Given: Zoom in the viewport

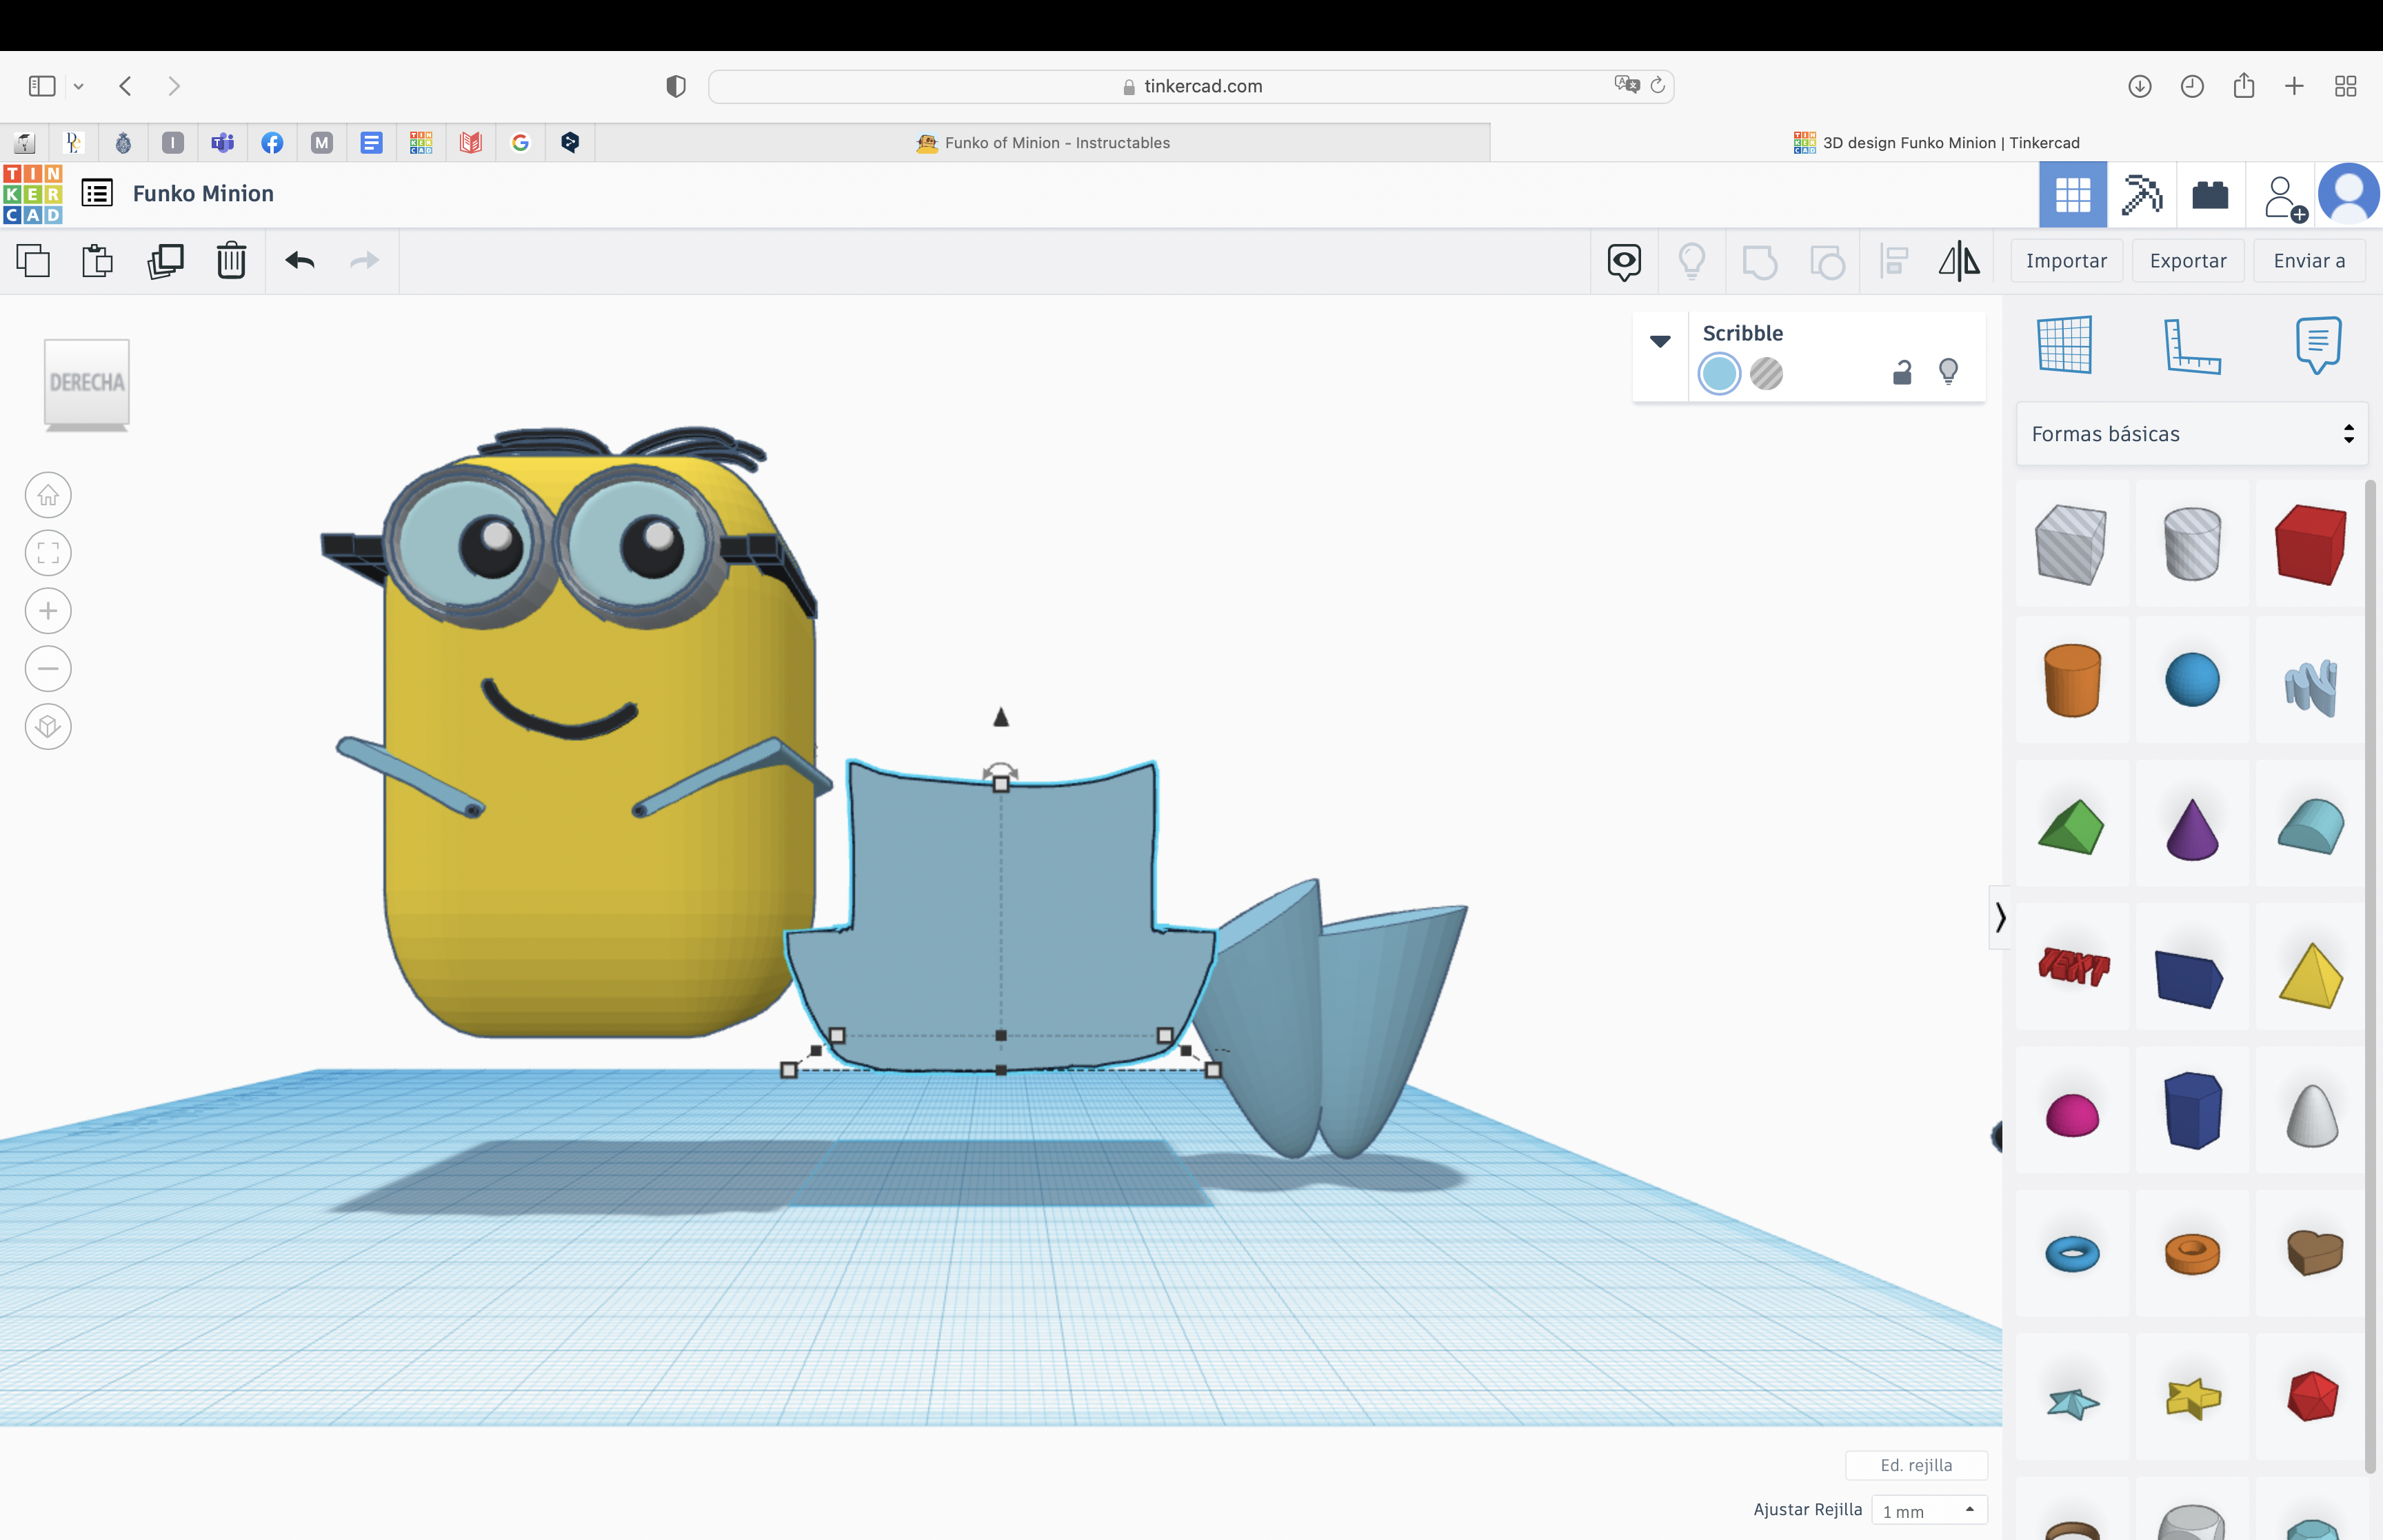Looking at the screenshot, I should 48,611.
